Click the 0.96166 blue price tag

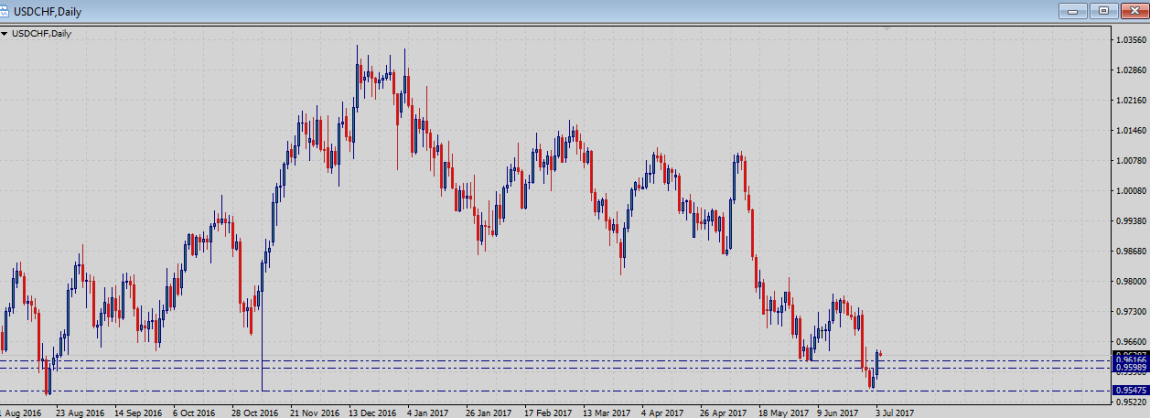[1131, 361]
